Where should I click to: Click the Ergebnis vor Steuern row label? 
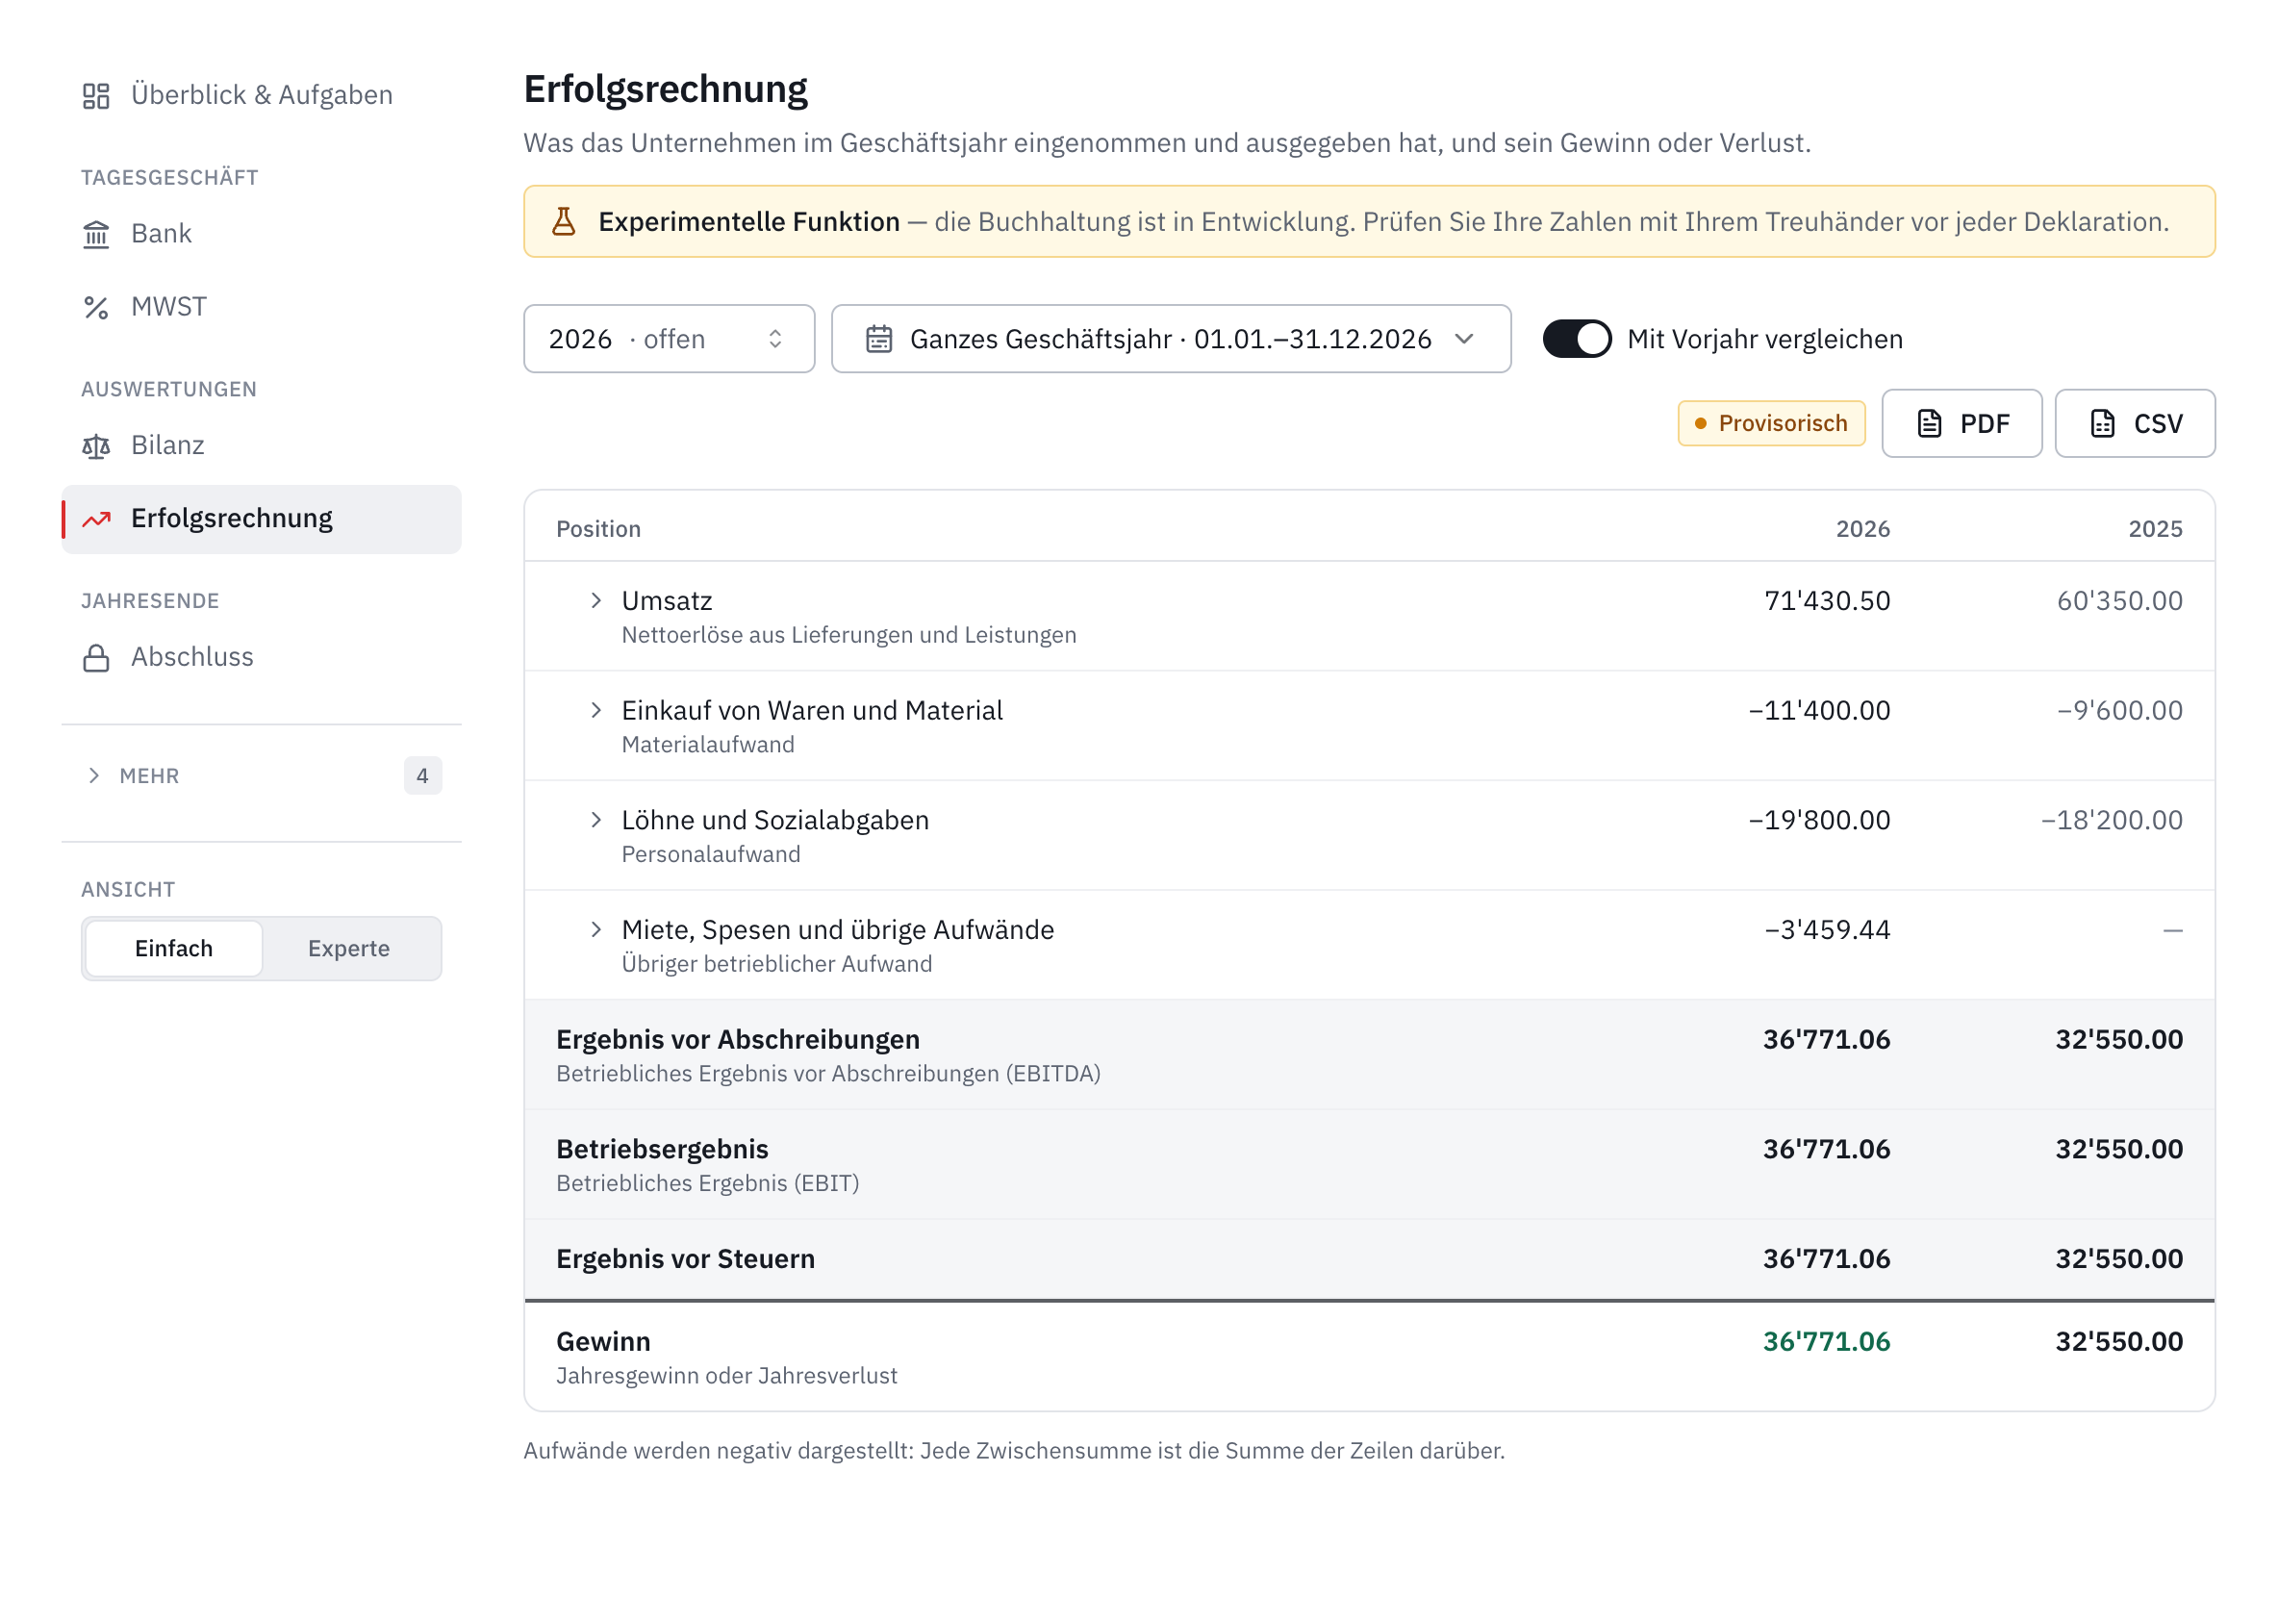point(685,1259)
